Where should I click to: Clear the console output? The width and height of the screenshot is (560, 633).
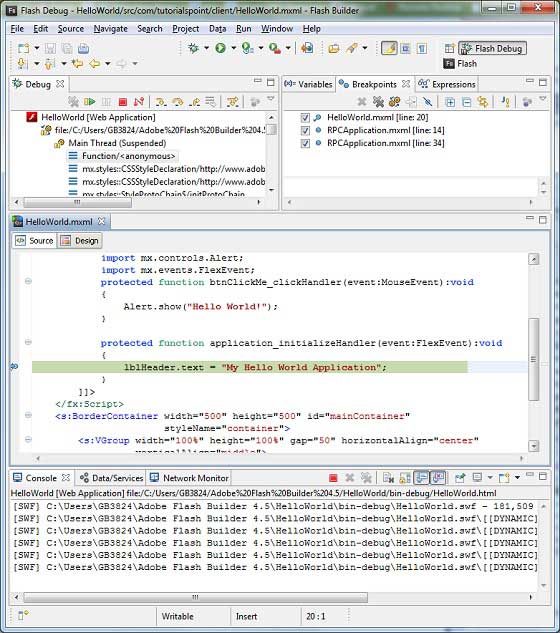388,478
